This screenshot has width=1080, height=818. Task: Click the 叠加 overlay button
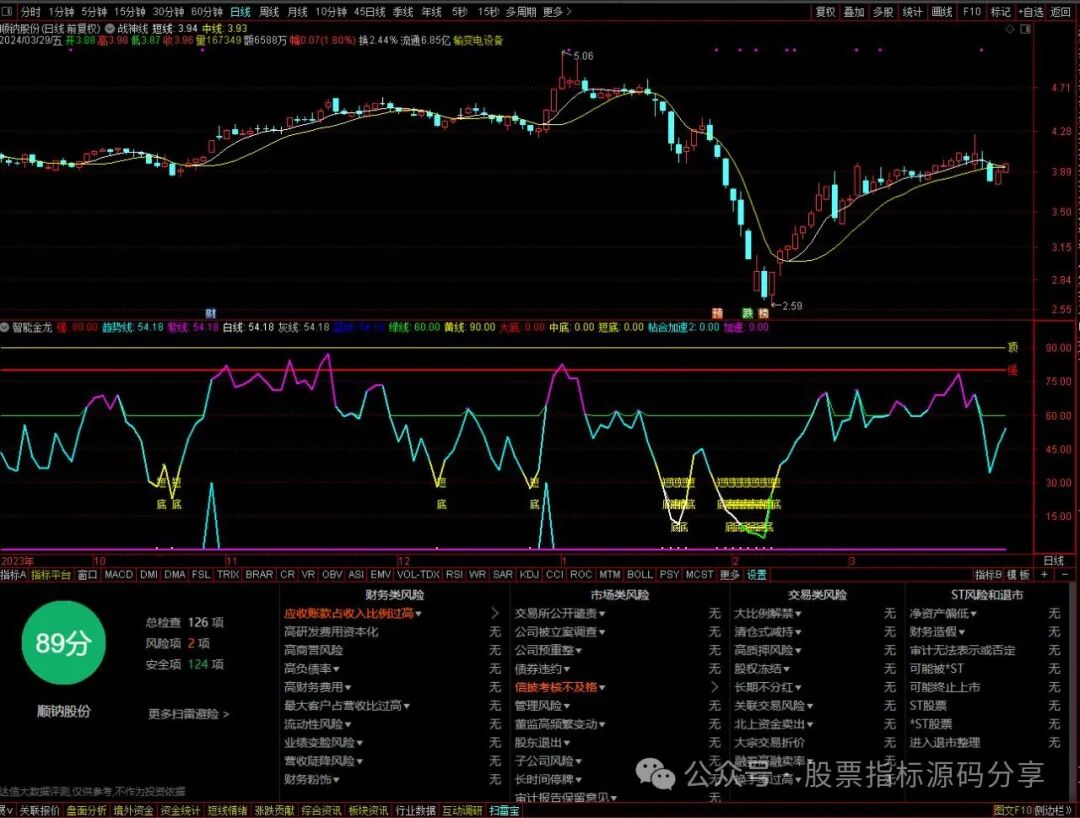click(x=854, y=12)
